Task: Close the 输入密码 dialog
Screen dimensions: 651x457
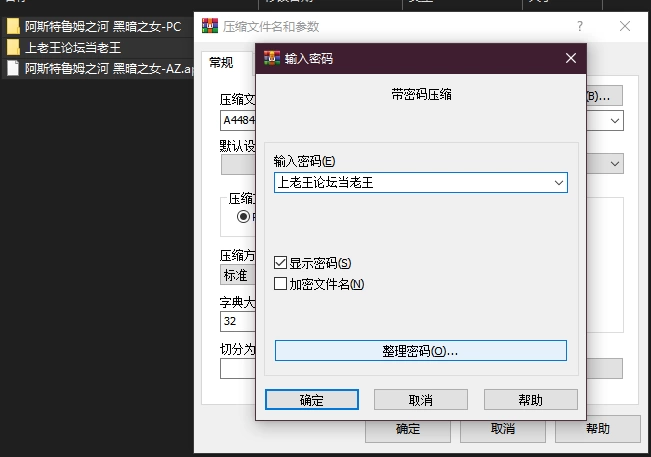Action: 571,58
